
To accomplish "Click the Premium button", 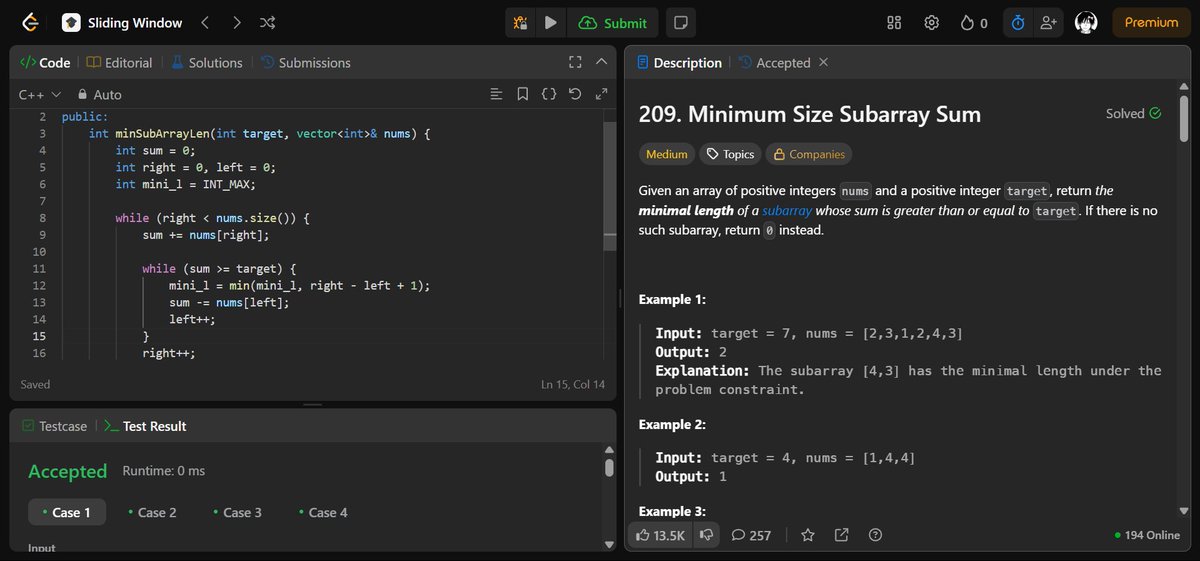I will pos(1151,22).
